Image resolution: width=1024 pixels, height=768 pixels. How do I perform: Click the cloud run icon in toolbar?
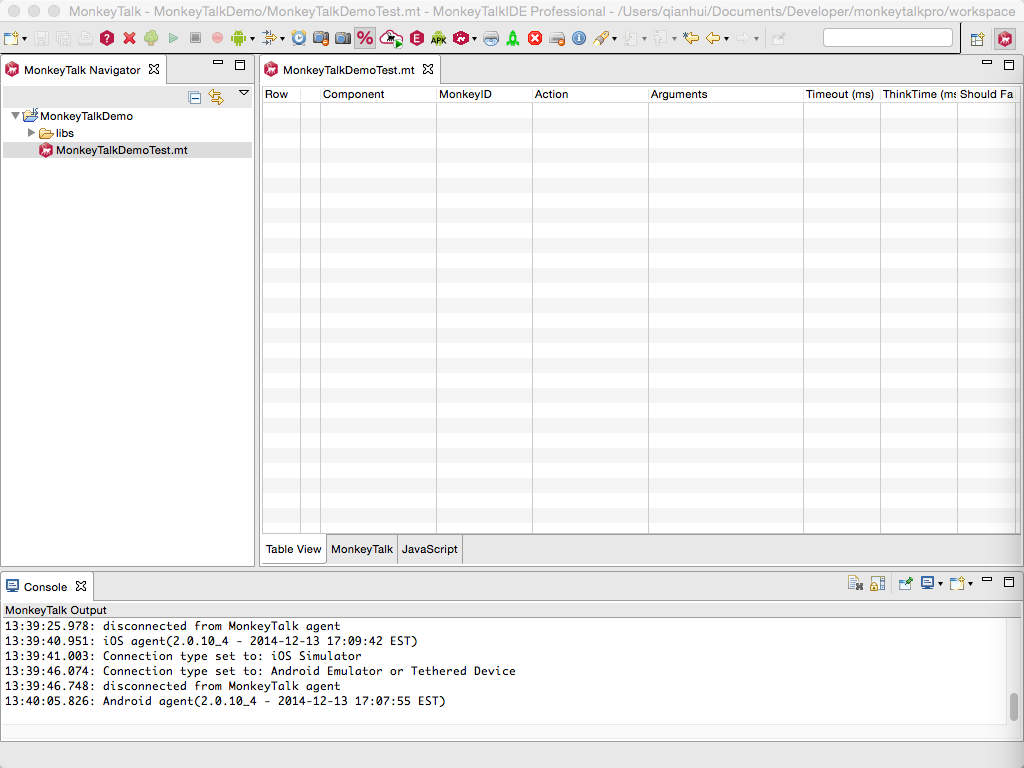pos(391,39)
